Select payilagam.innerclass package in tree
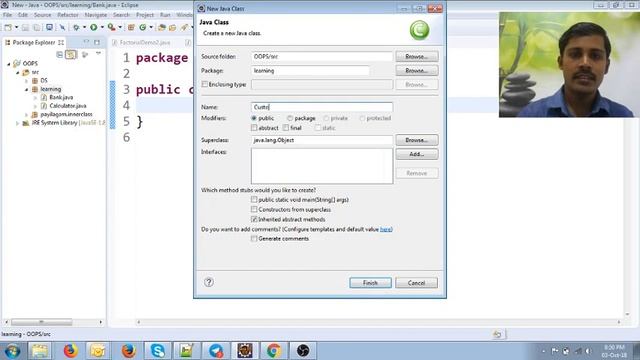Image resolution: width=640 pixels, height=360 pixels. [67, 114]
